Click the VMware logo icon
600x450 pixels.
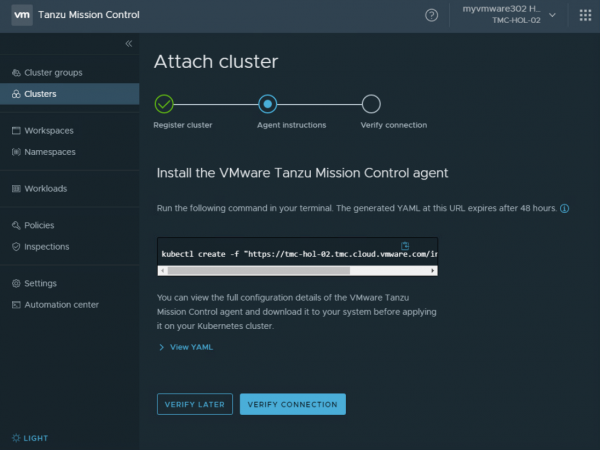(19, 15)
